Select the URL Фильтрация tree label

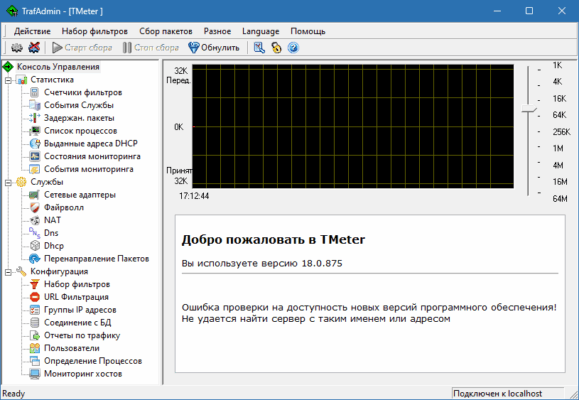[x=76, y=297]
